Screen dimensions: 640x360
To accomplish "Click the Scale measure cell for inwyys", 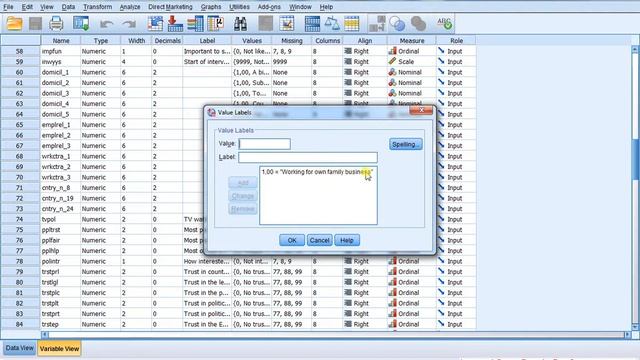I will click(411, 62).
